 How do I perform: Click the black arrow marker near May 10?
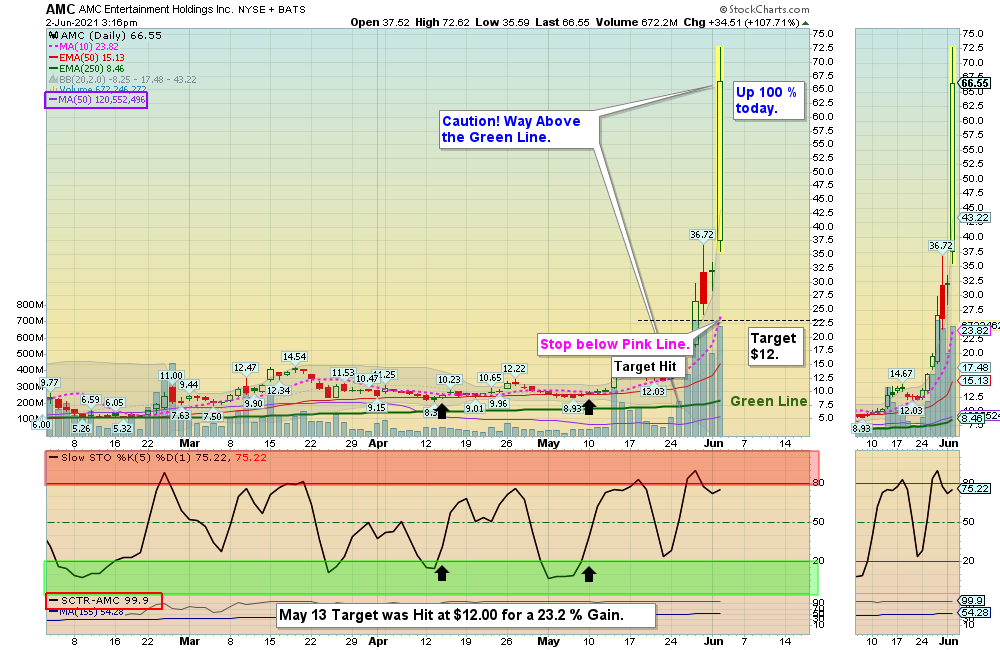pos(591,406)
